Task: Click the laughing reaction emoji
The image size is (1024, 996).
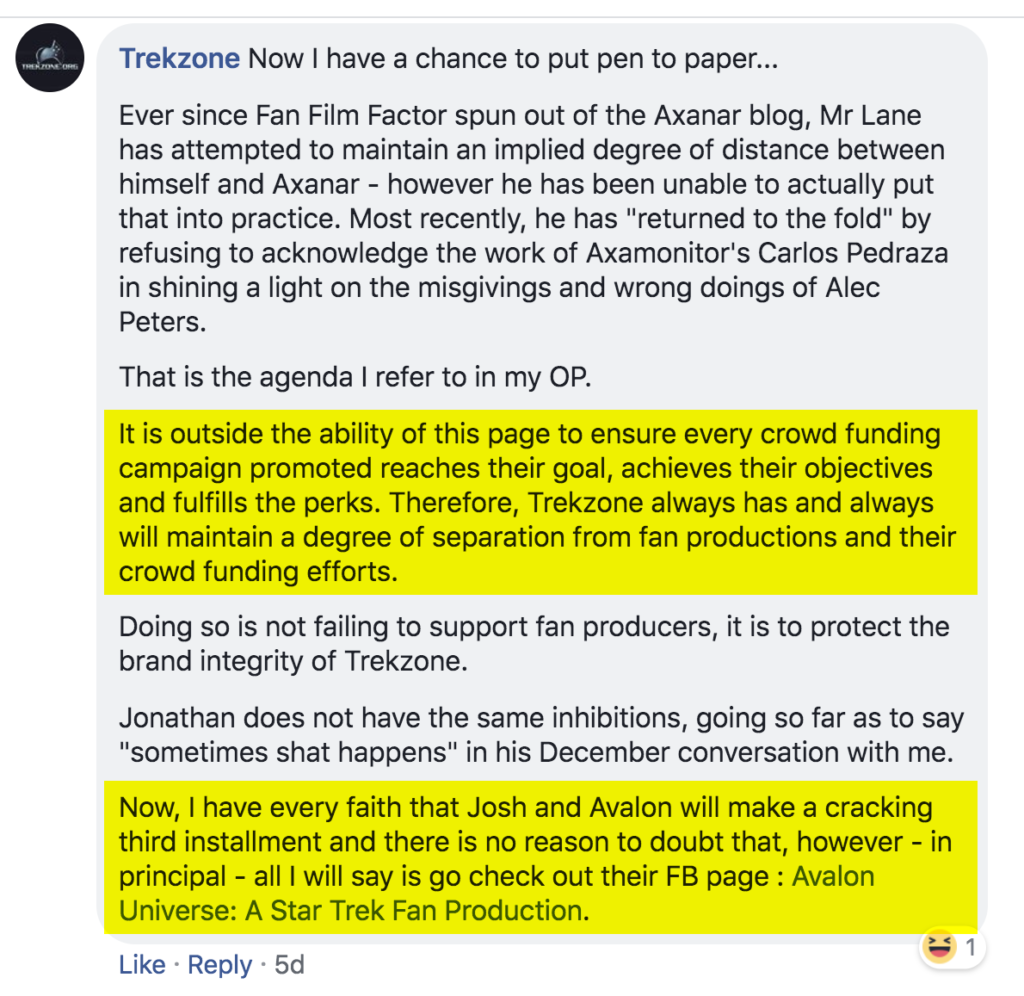Action: [x=940, y=947]
